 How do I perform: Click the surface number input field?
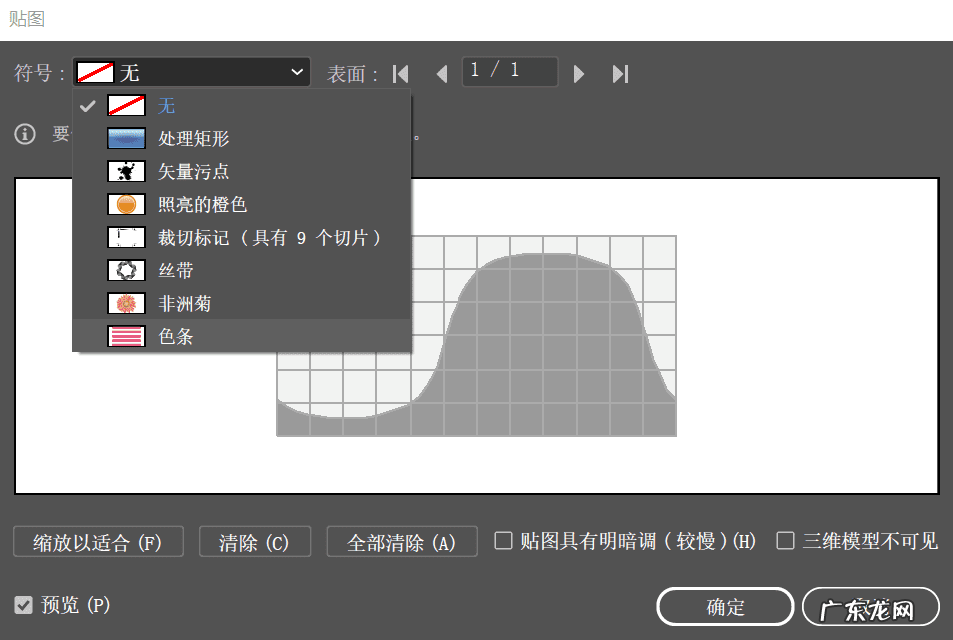[509, 72]
